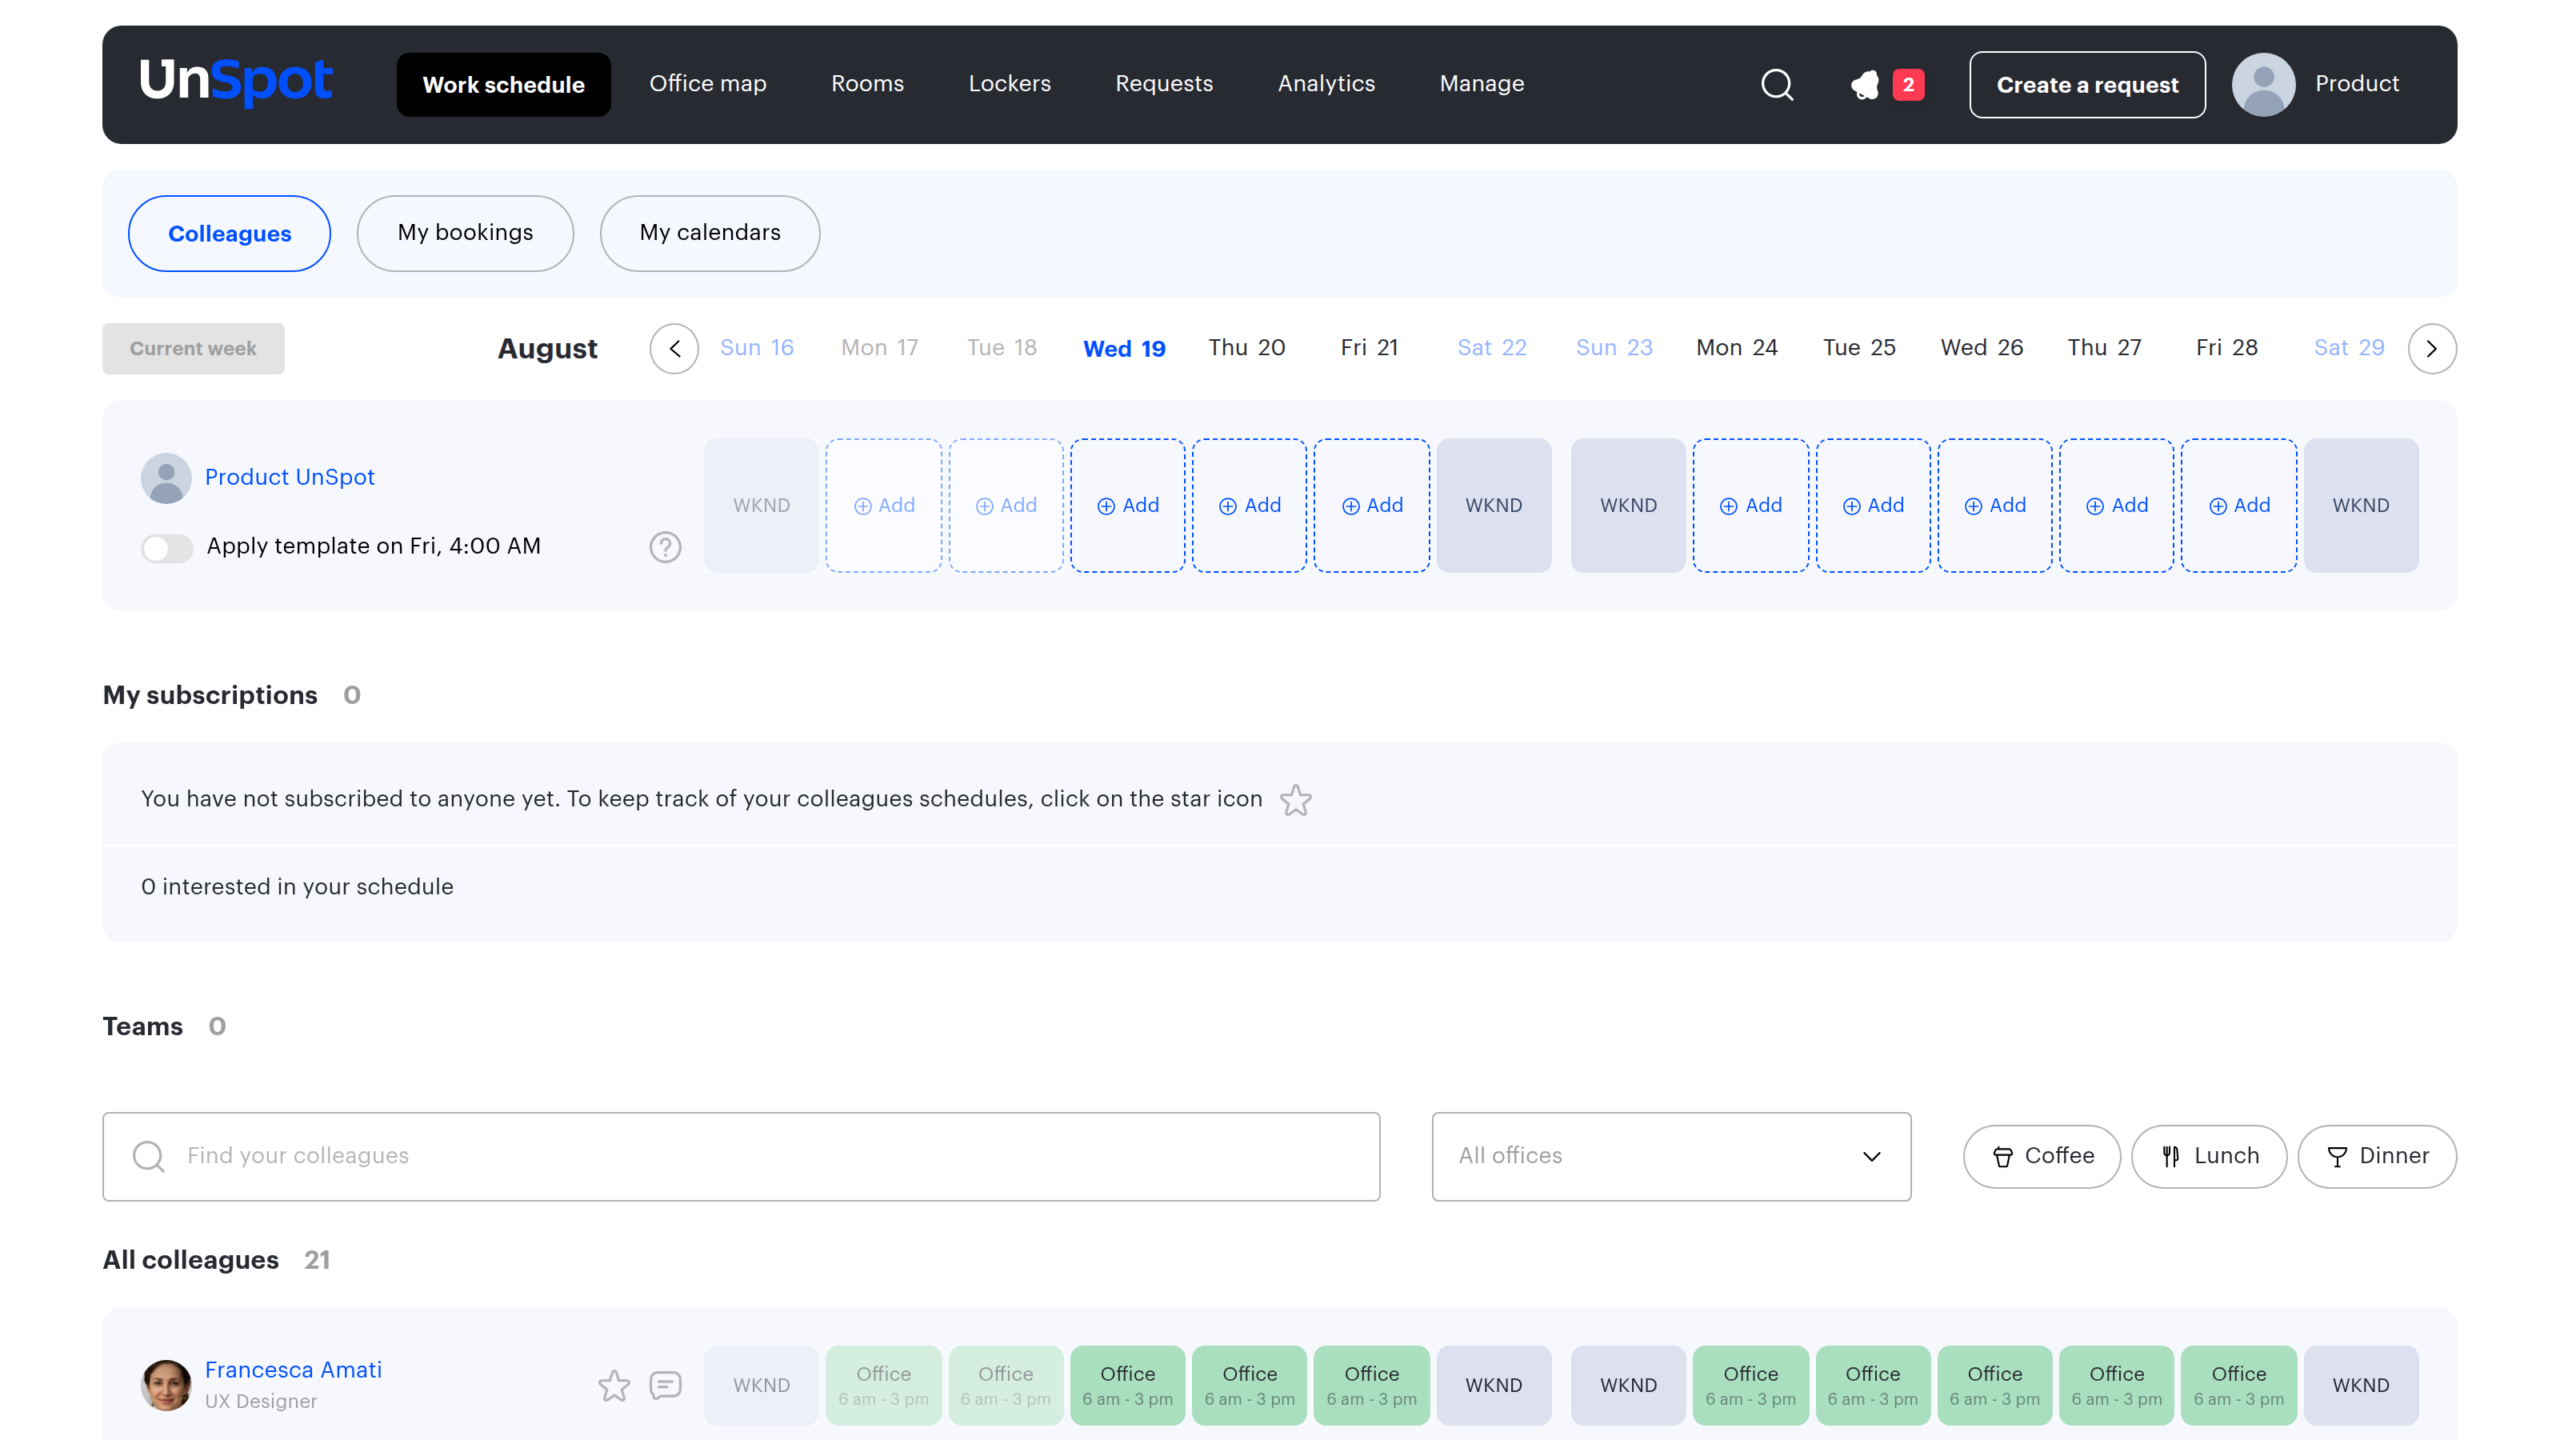
Task: Click the Product user name in header
Action: tap(2356, 84)
